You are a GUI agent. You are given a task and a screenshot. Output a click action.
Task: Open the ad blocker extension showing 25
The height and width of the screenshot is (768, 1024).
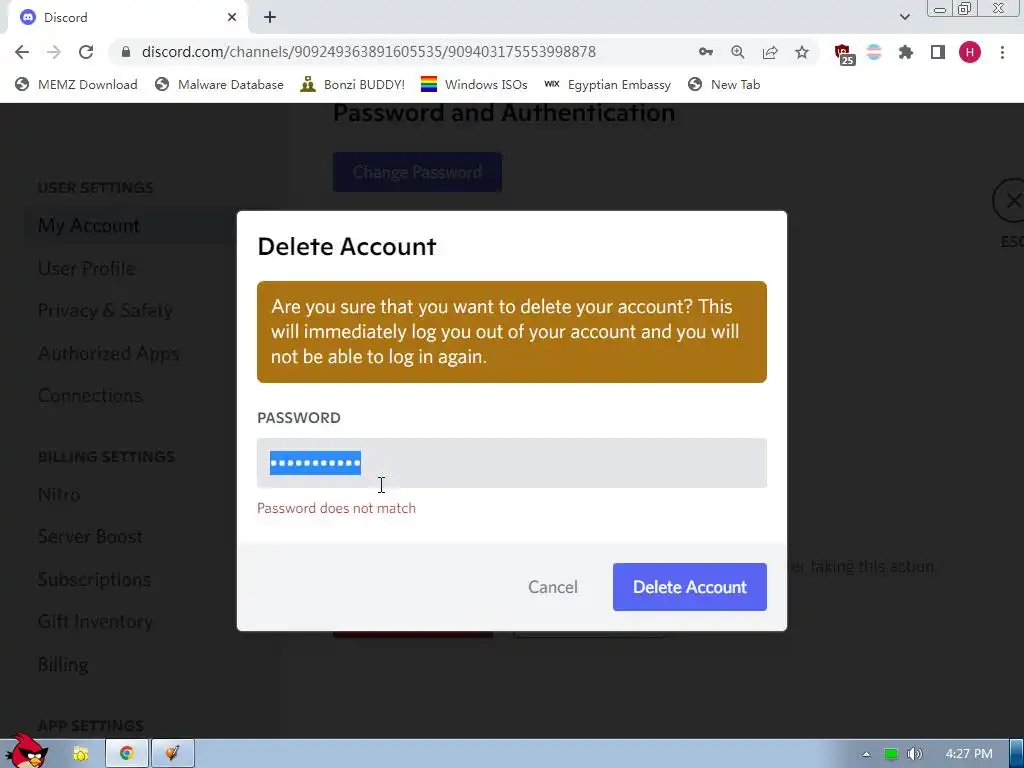coord(844,54)
